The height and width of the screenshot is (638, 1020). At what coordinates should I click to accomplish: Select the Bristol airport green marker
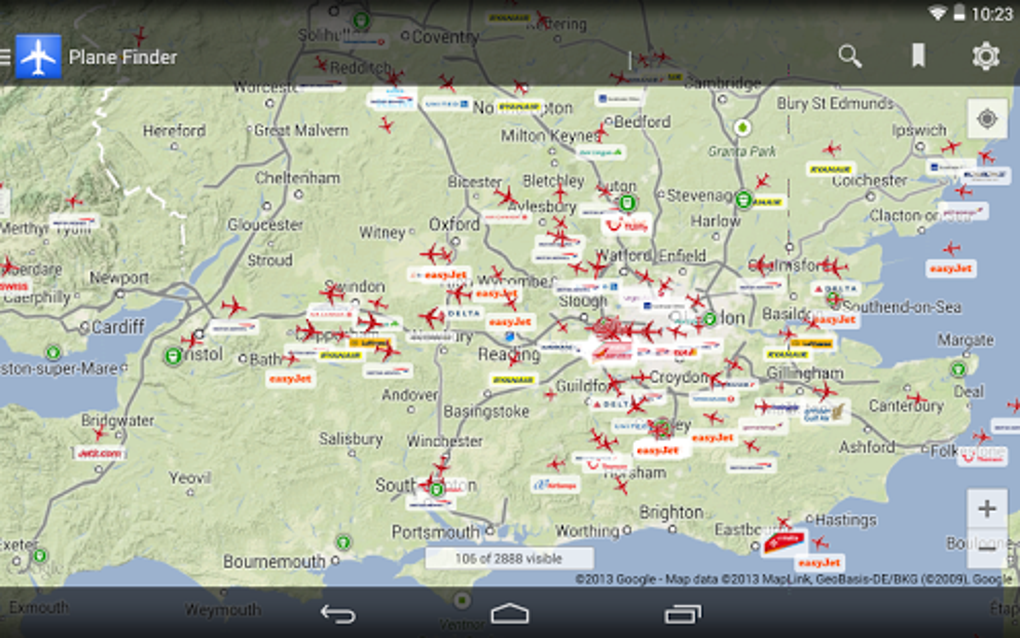pyautogui.click(x=173, y=356)
